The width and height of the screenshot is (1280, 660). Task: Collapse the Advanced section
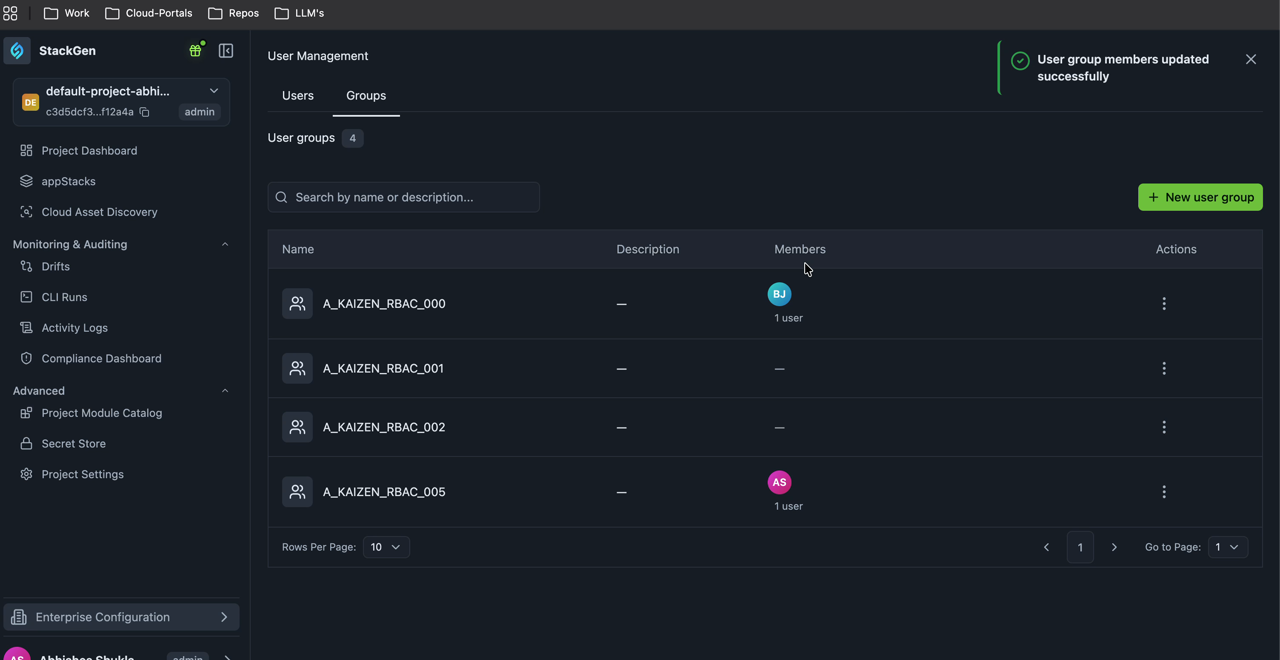[225, 391]
